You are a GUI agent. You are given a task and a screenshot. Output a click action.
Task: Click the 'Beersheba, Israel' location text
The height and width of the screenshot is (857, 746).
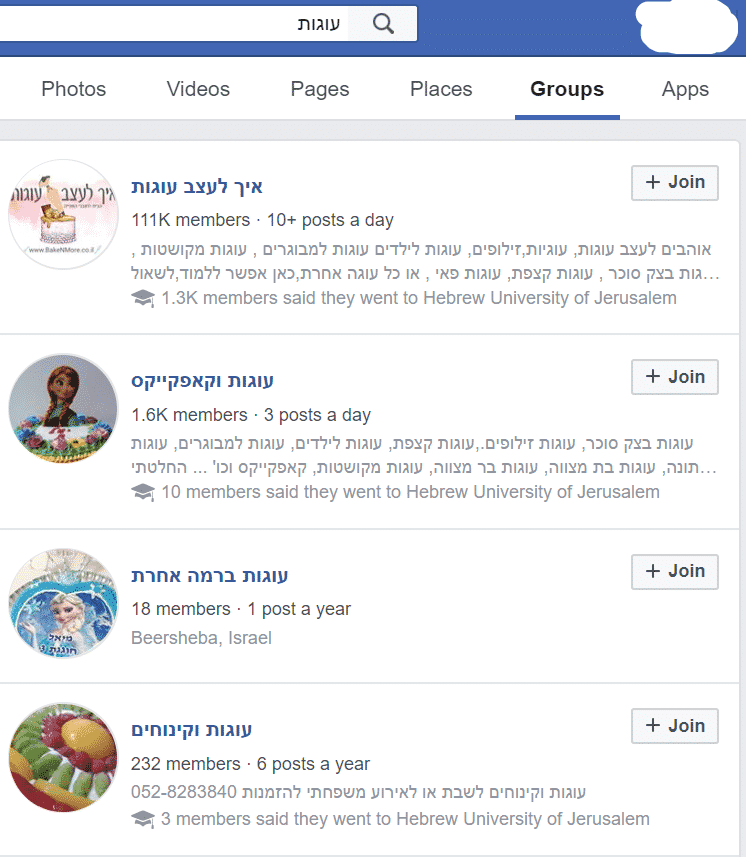pyautogui.click(x=201, y=638)
